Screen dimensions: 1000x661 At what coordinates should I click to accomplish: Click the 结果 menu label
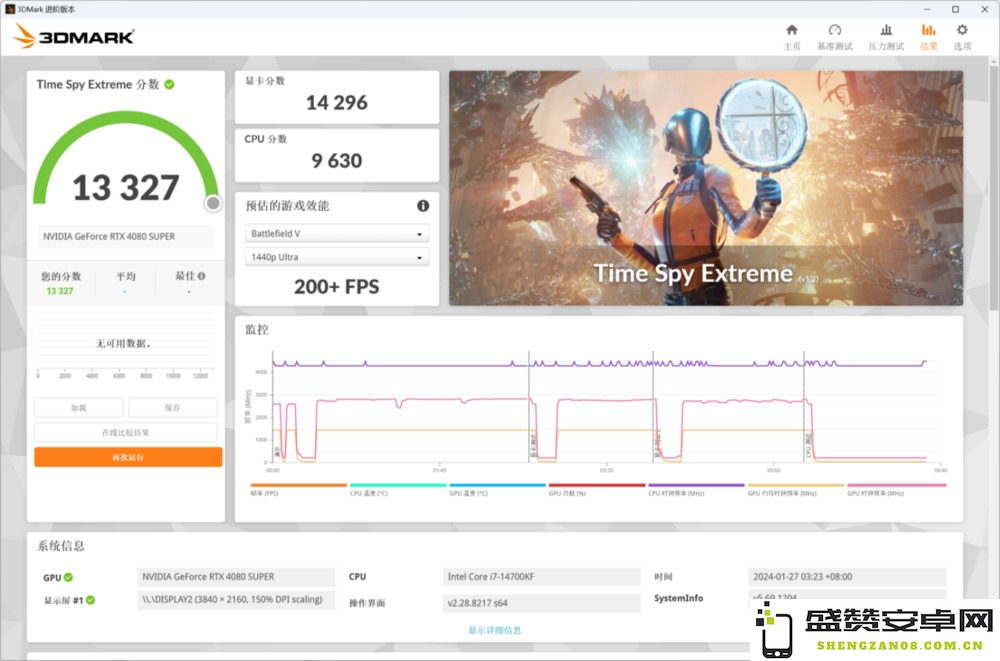[x=929, y=47]
